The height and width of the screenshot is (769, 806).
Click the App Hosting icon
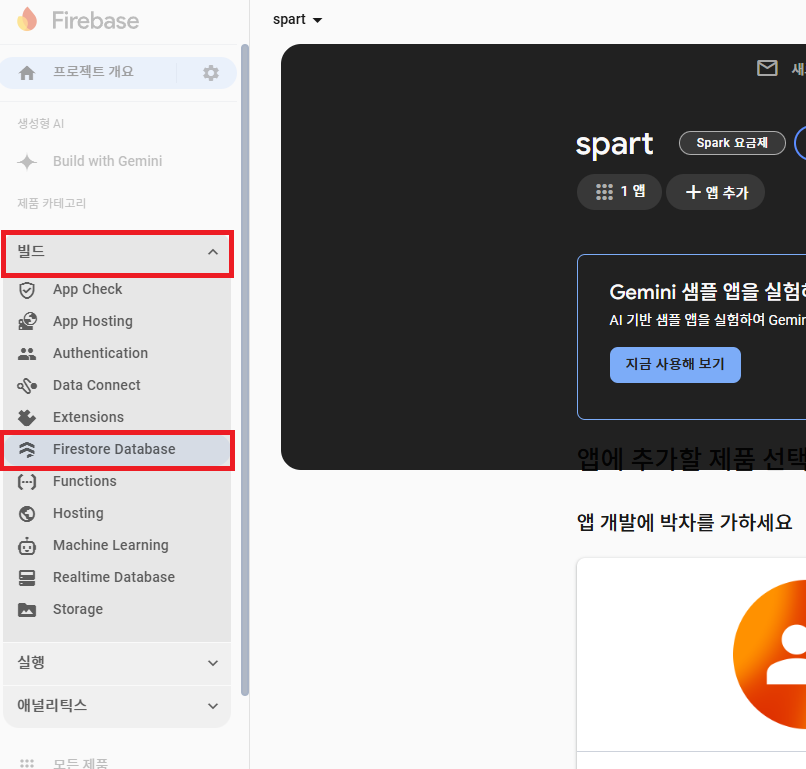27,321
